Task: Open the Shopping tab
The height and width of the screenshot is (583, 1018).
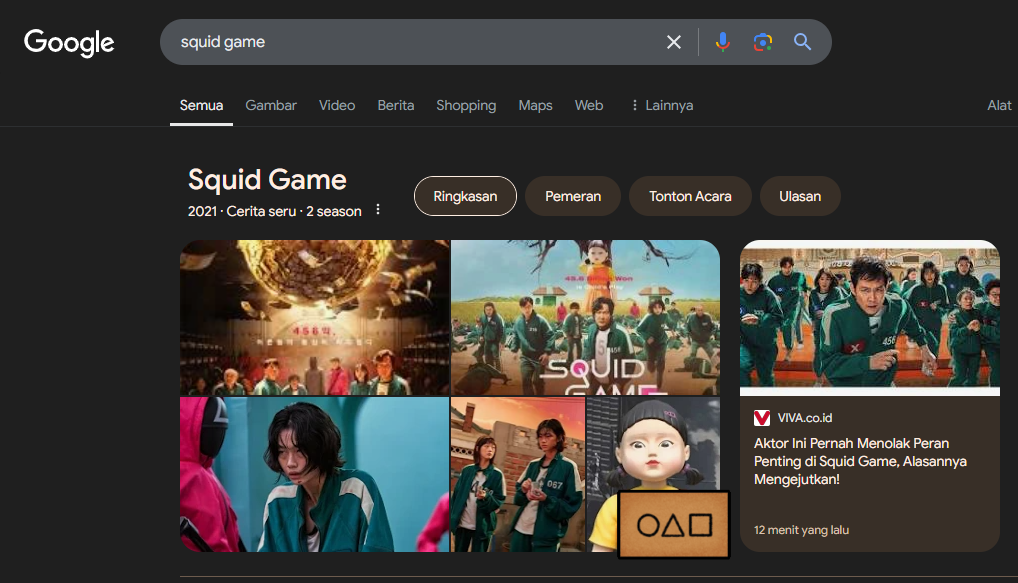Action: pyautogui.click(x=466, y=105)
